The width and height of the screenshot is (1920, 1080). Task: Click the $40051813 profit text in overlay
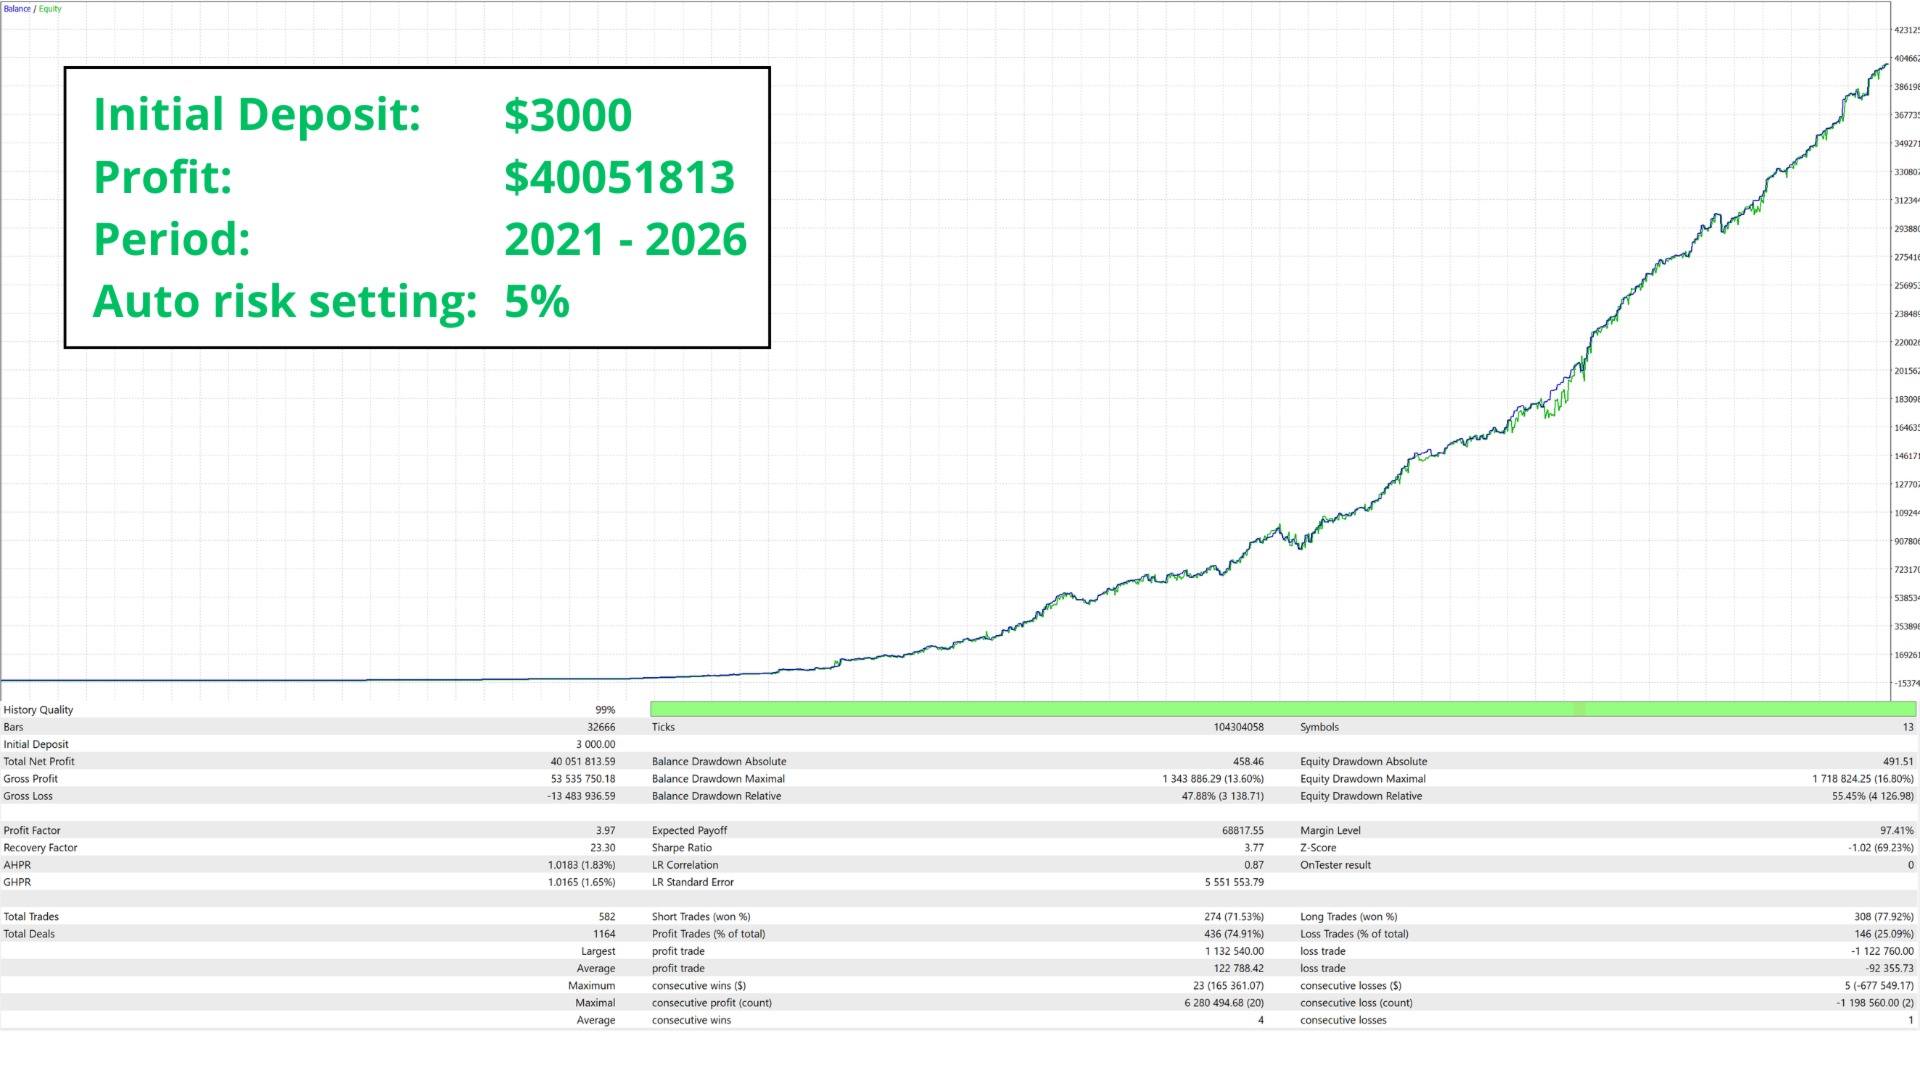(x=619, y=177)
